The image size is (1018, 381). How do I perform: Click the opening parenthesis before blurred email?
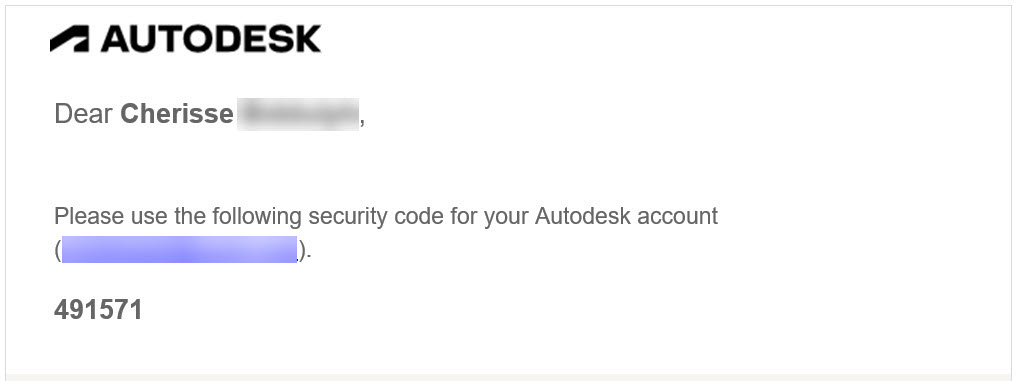tap(58, 251)
